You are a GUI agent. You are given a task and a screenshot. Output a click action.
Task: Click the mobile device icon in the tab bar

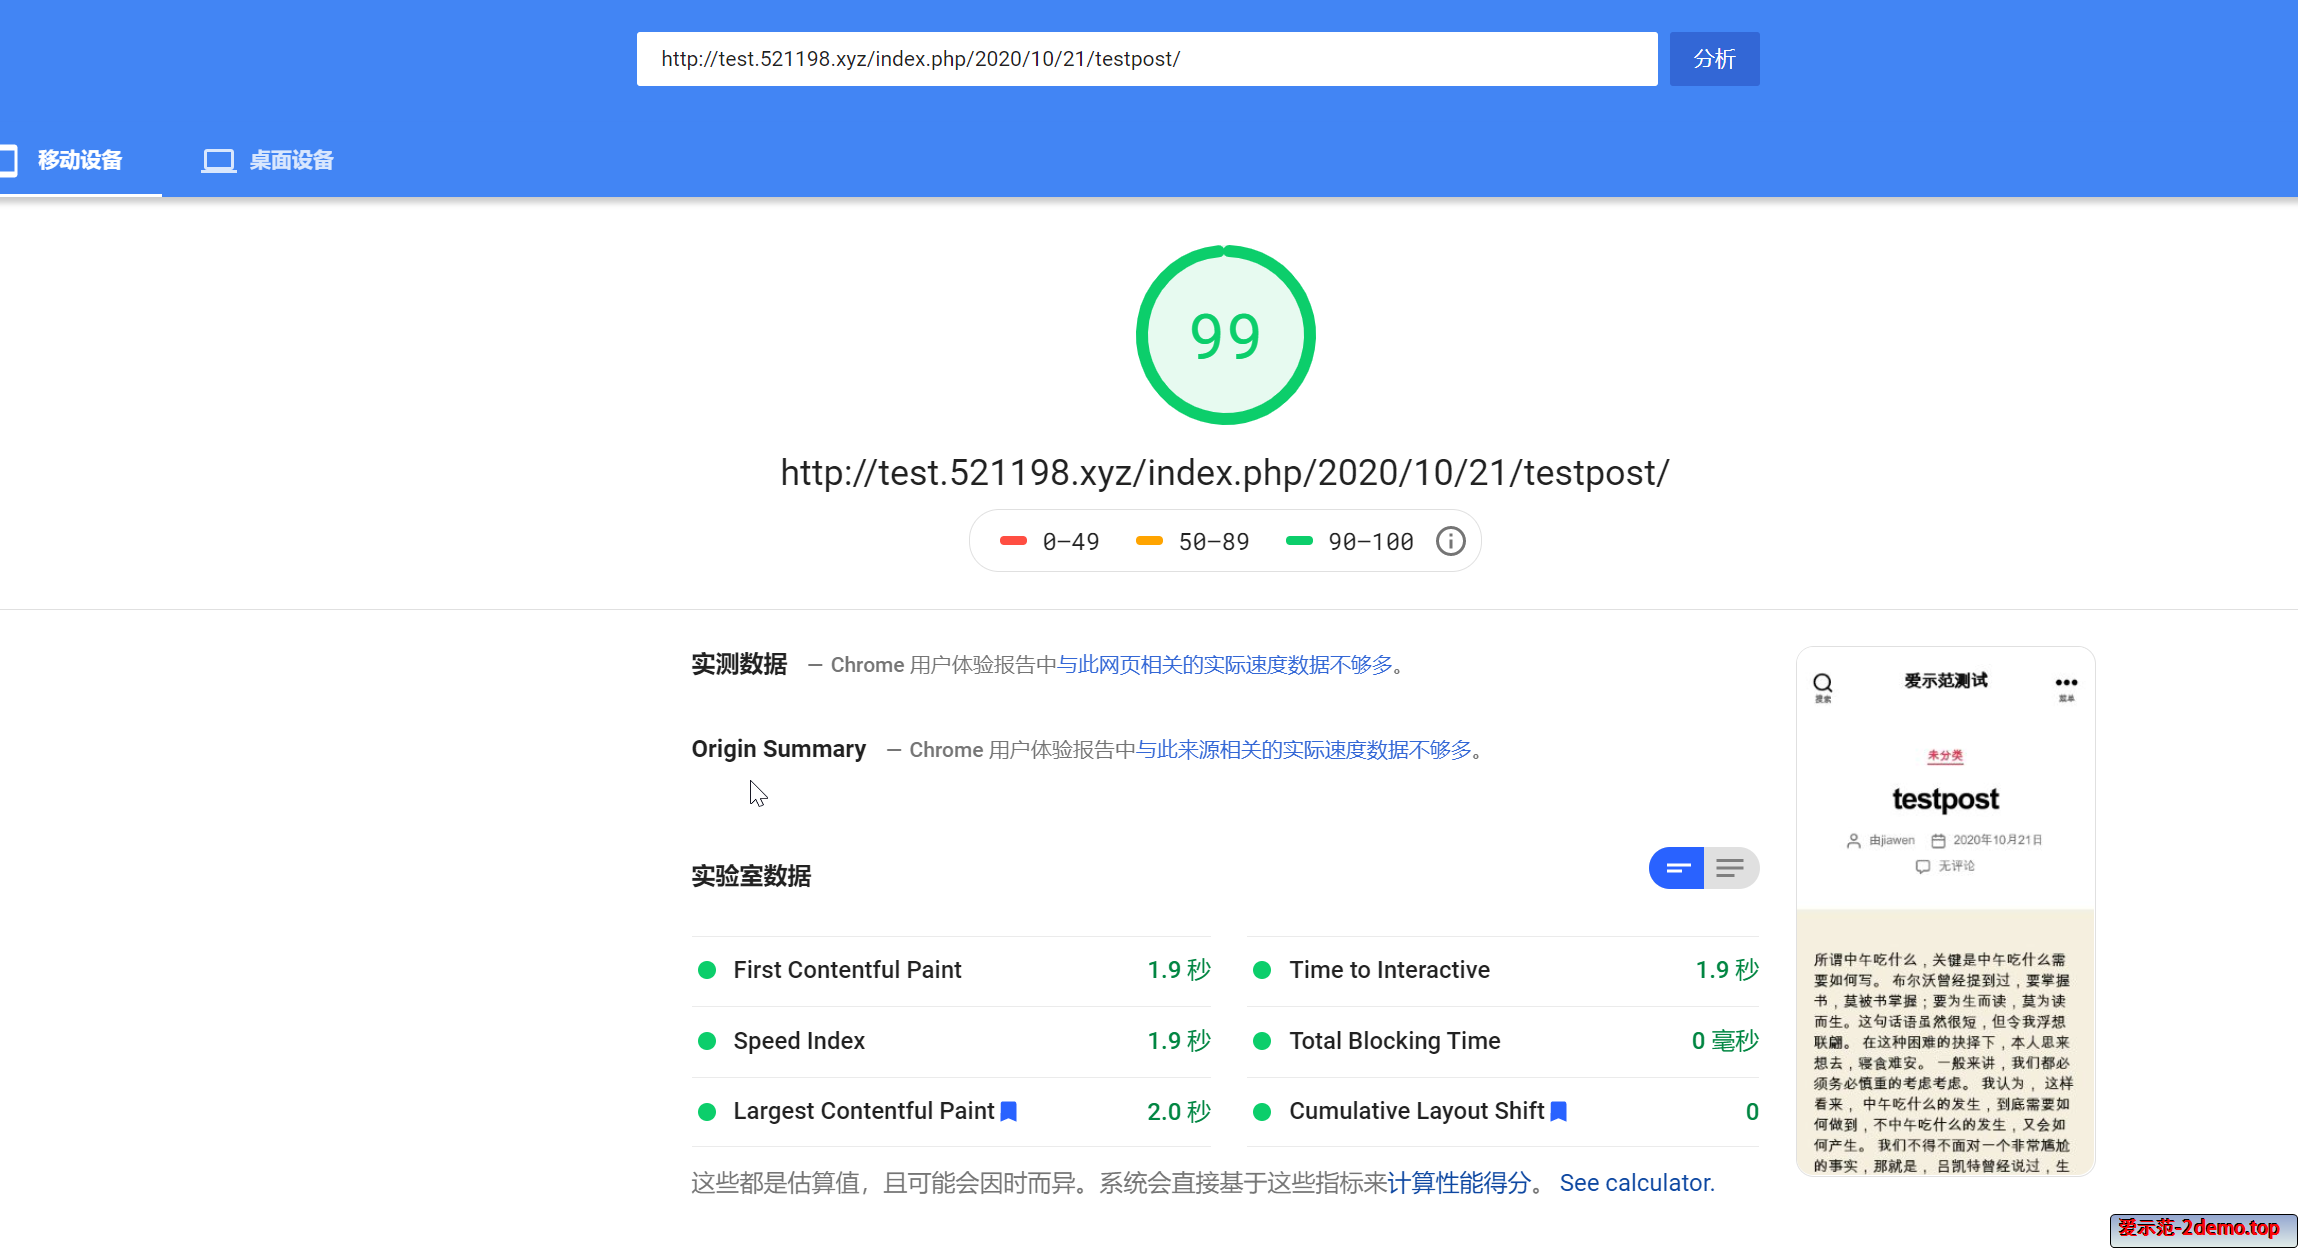click(x=9, y=160)
